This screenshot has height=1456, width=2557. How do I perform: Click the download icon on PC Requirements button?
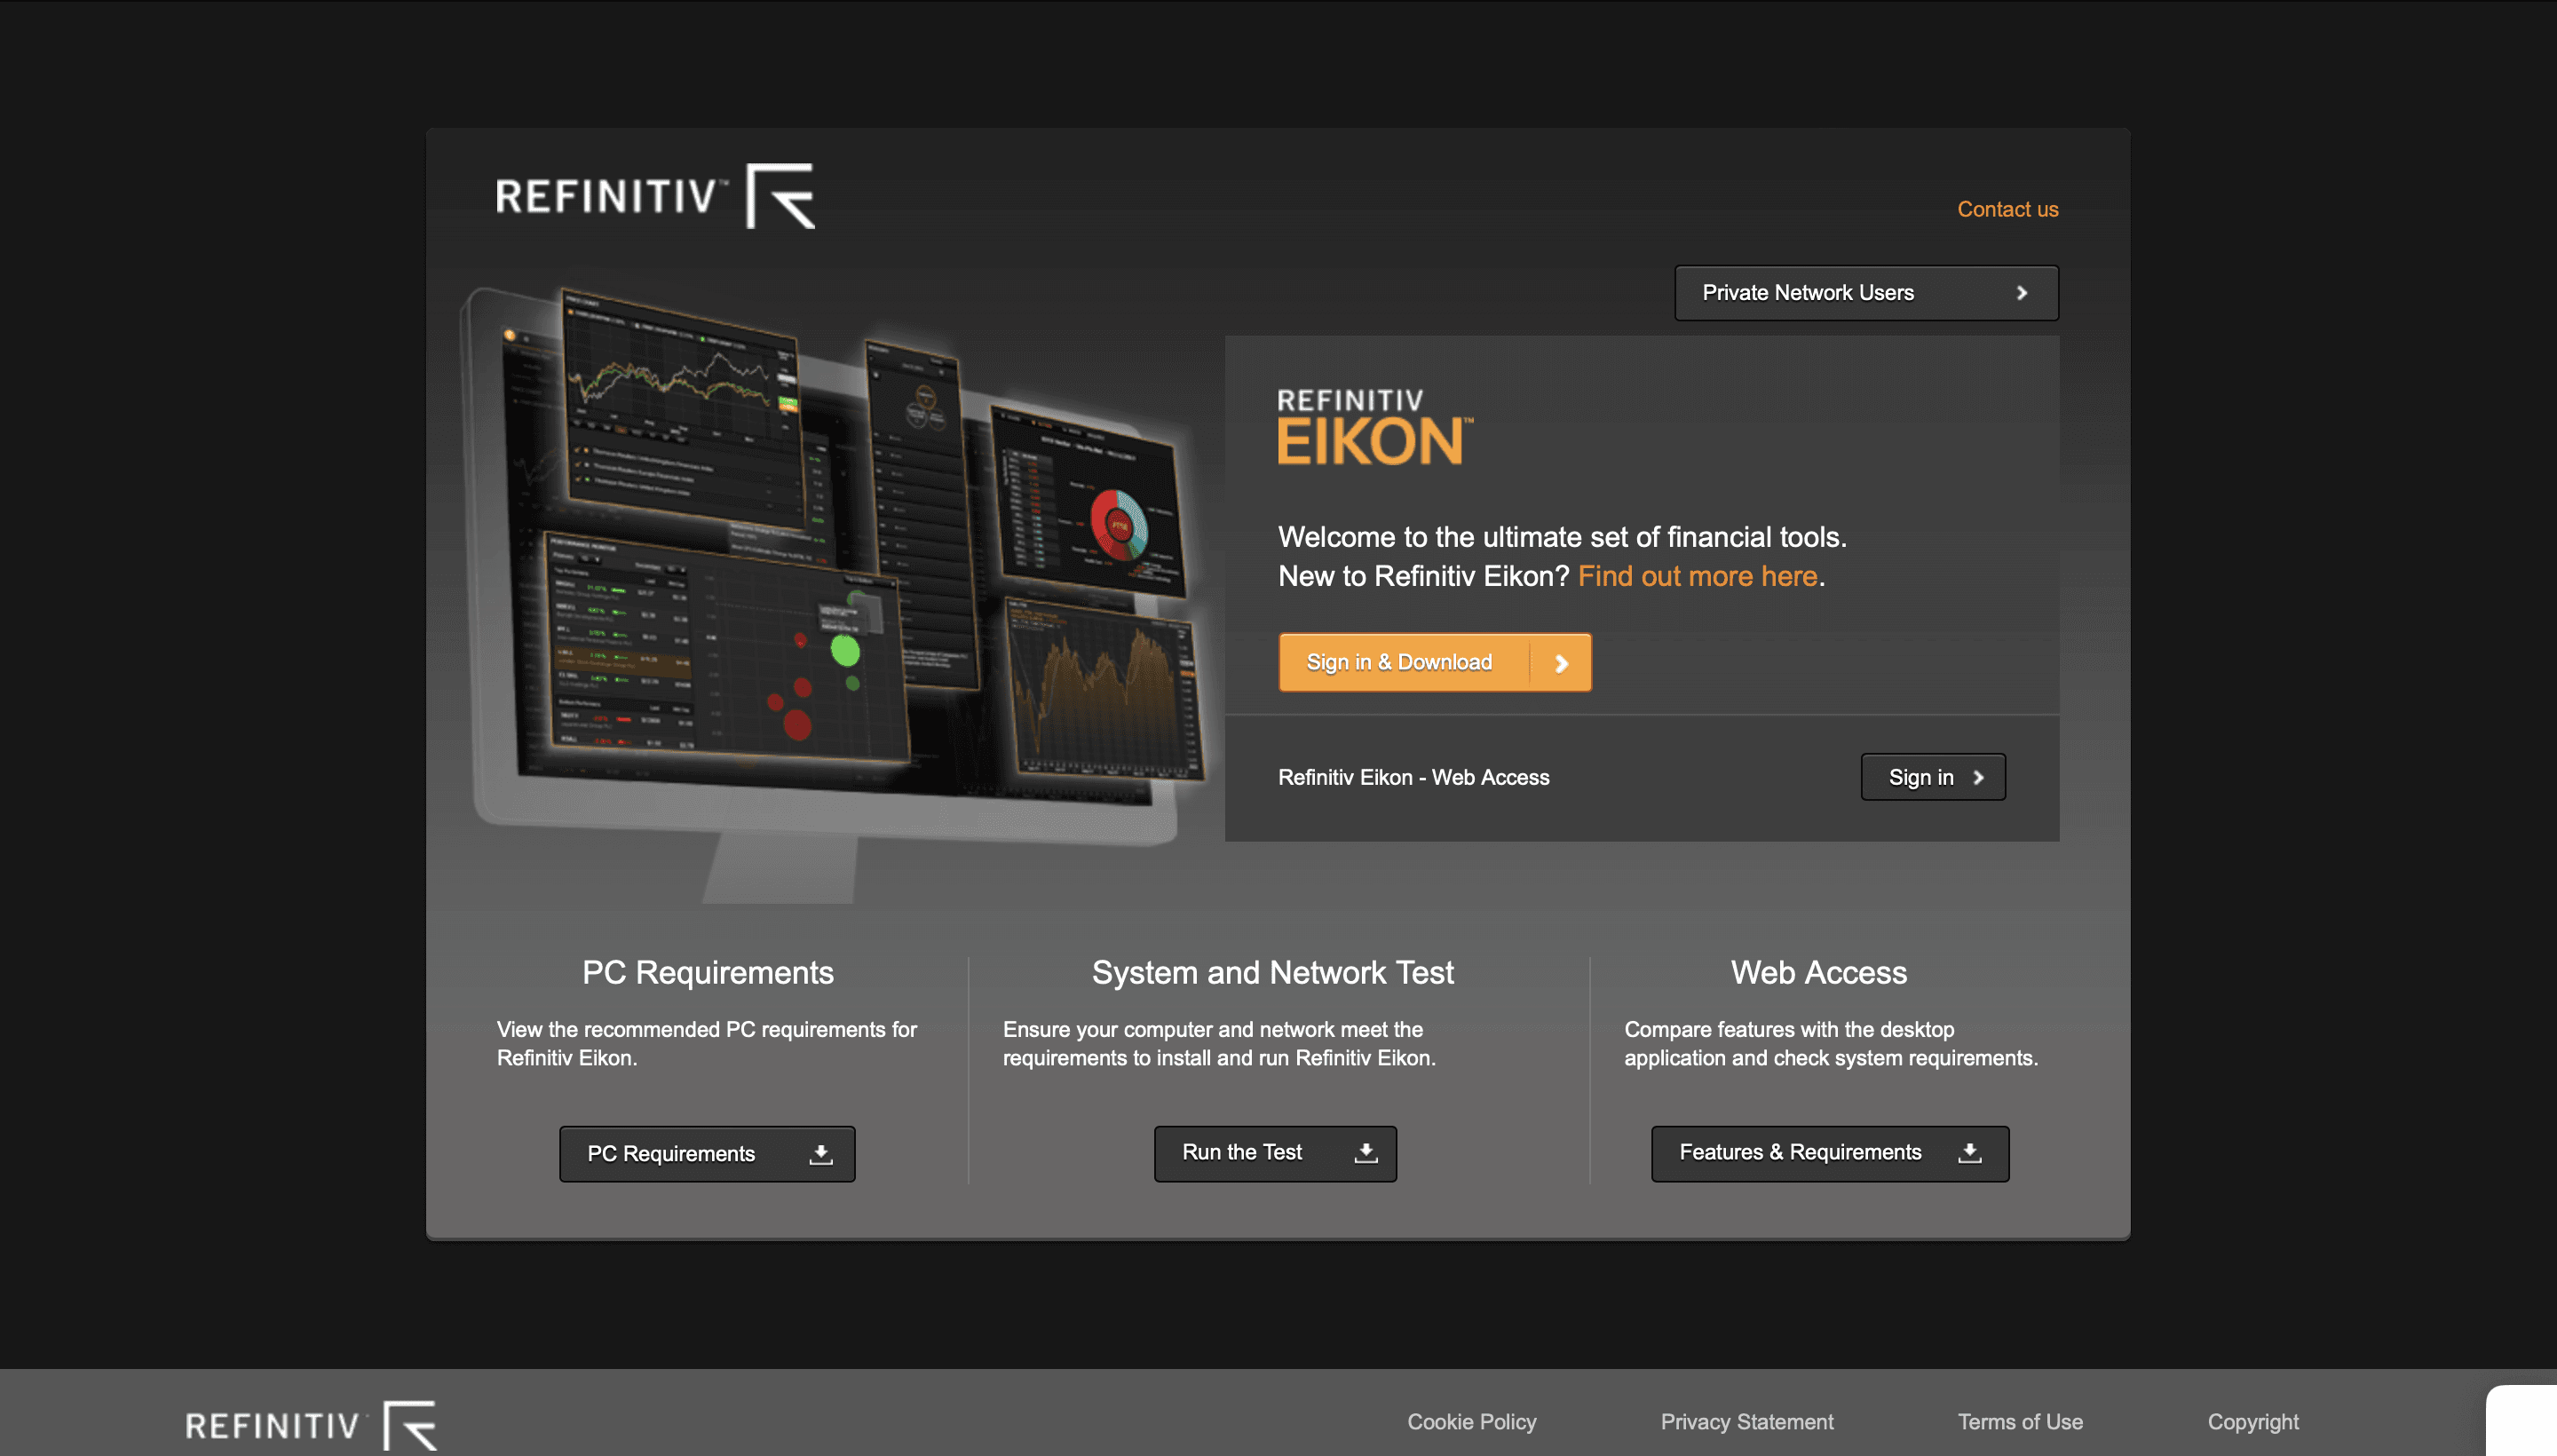point(820,1153)
